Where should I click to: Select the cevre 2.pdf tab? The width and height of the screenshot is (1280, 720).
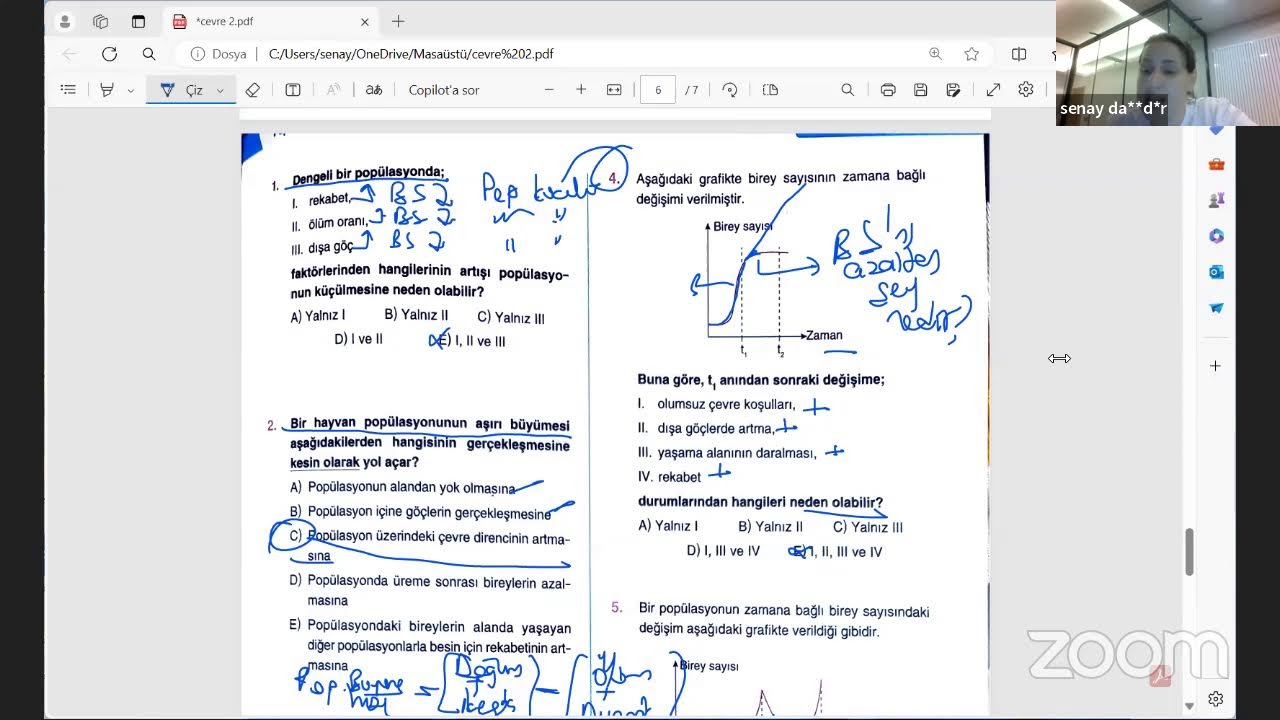pos(270,21)
